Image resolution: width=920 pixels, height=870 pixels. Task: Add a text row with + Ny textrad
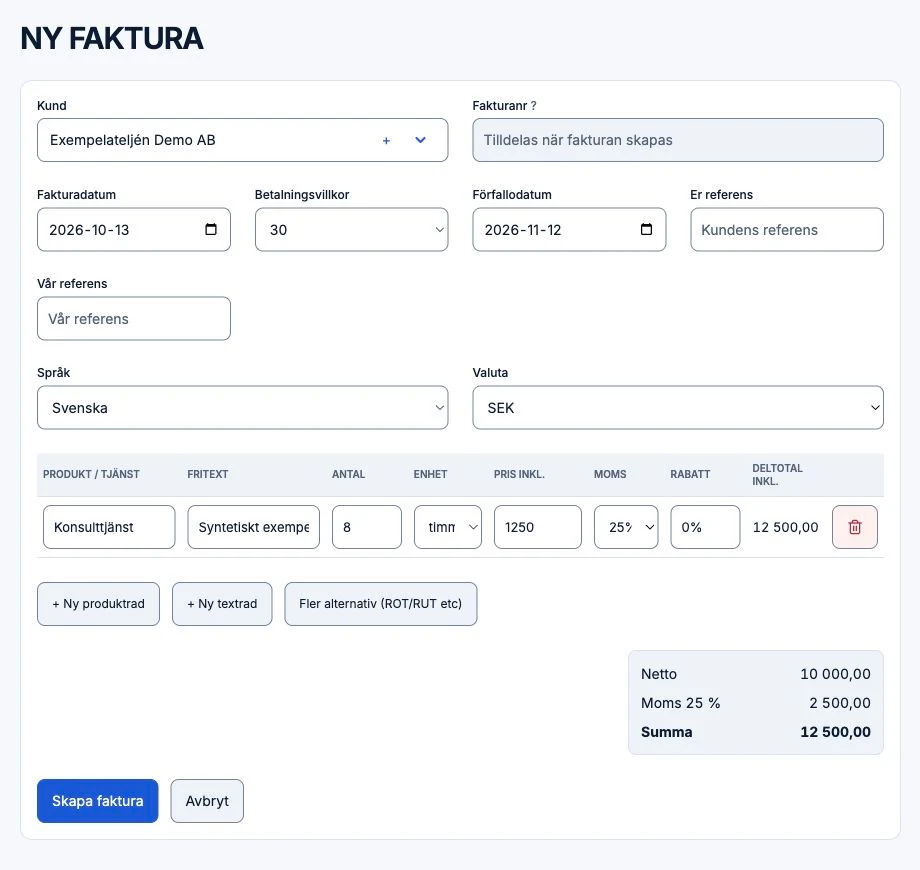click(x=222, y=604)
